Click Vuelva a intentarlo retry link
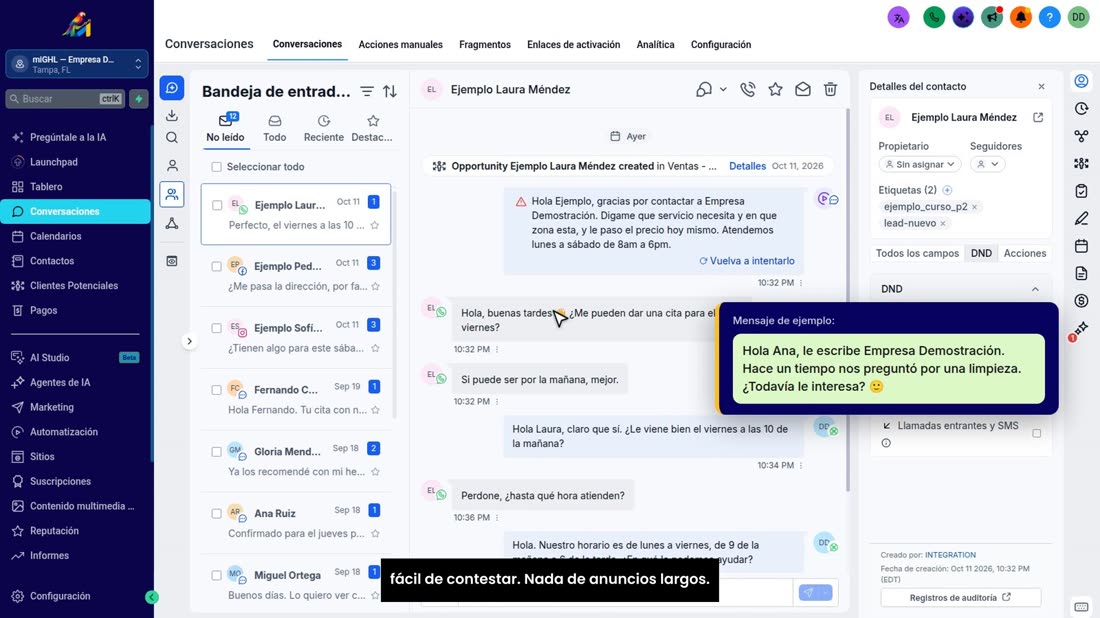Screen dimensions: 1100x618 746,261
